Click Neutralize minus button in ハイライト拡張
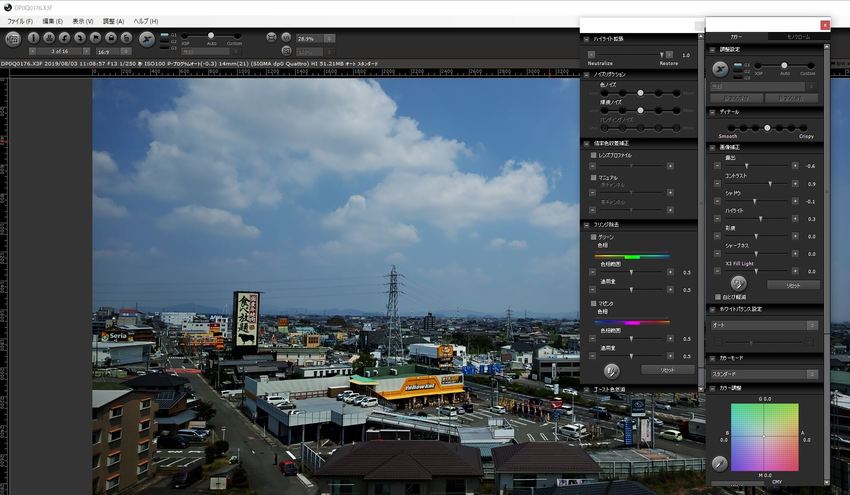 point(591,54)
